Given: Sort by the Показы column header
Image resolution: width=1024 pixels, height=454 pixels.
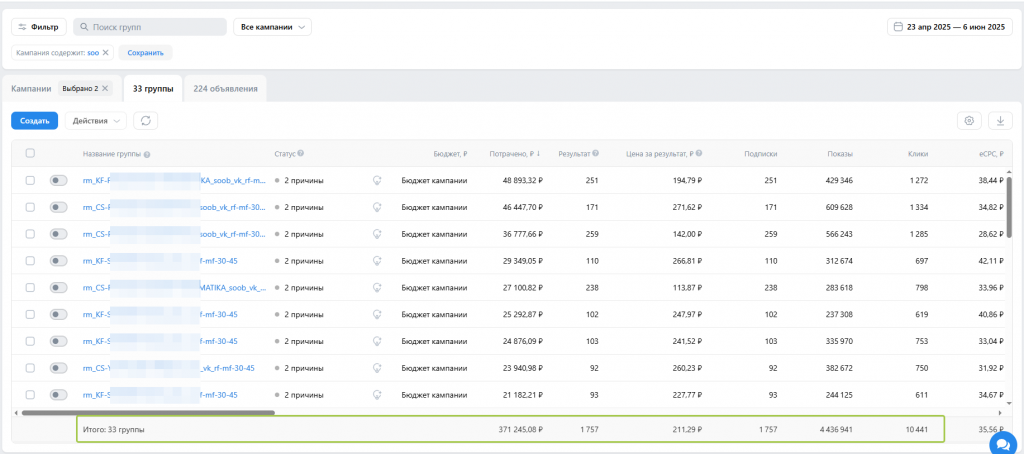Looking at the screenshot, I should 841,154.
